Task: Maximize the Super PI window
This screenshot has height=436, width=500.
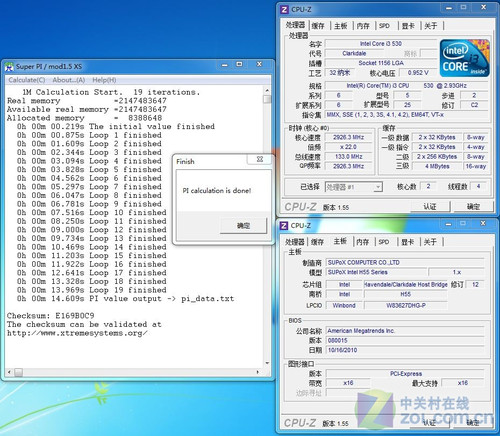Action: click(239, 64)
